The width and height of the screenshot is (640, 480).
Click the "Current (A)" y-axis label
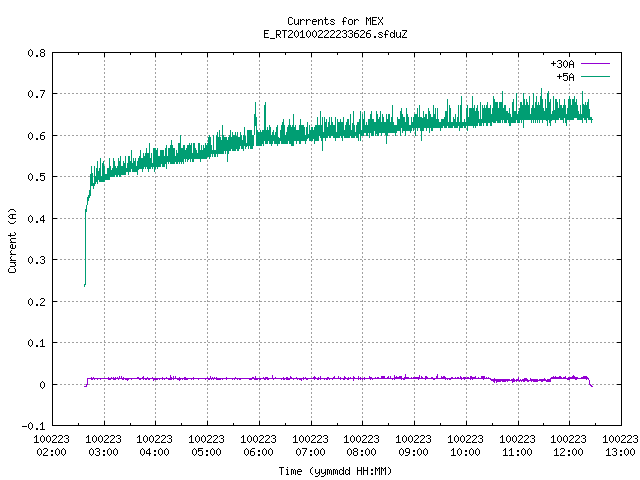pos(12,240)
